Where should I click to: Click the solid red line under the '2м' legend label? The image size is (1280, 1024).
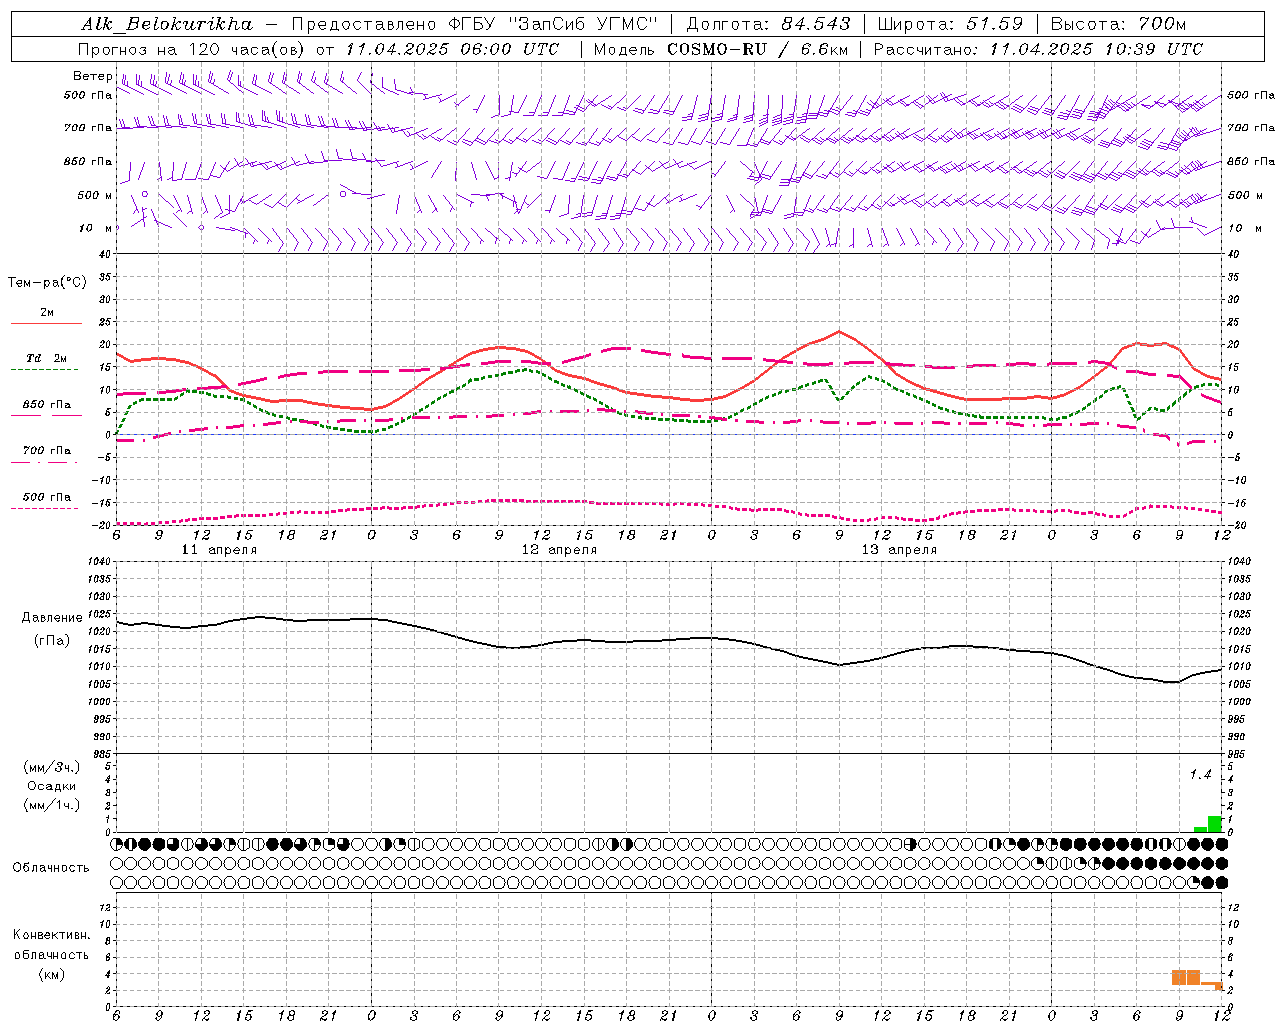[46, 324]
